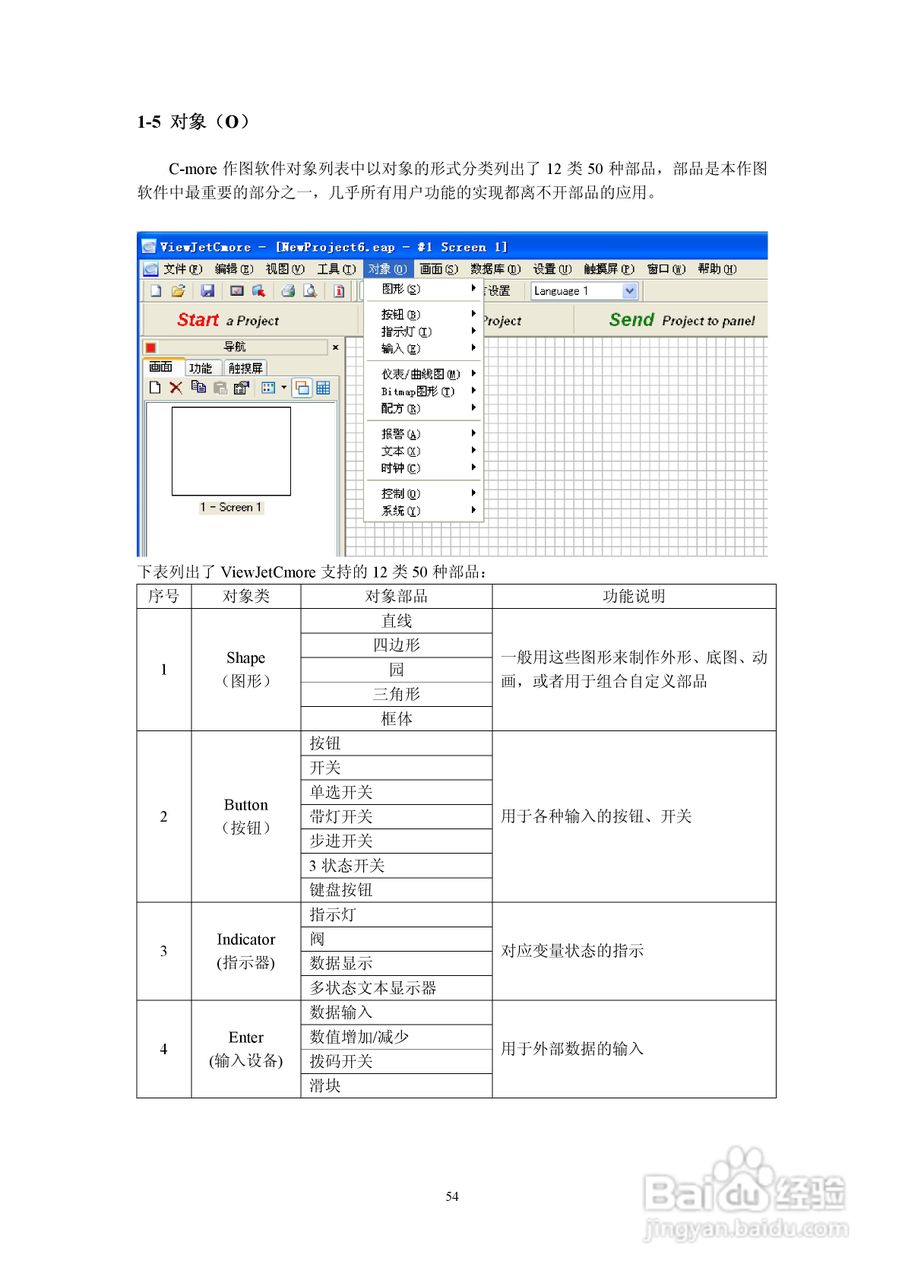Open a project using the Open folder icon
The height and width of the screenshot is (1280, 905).
[x=180, y=289]
